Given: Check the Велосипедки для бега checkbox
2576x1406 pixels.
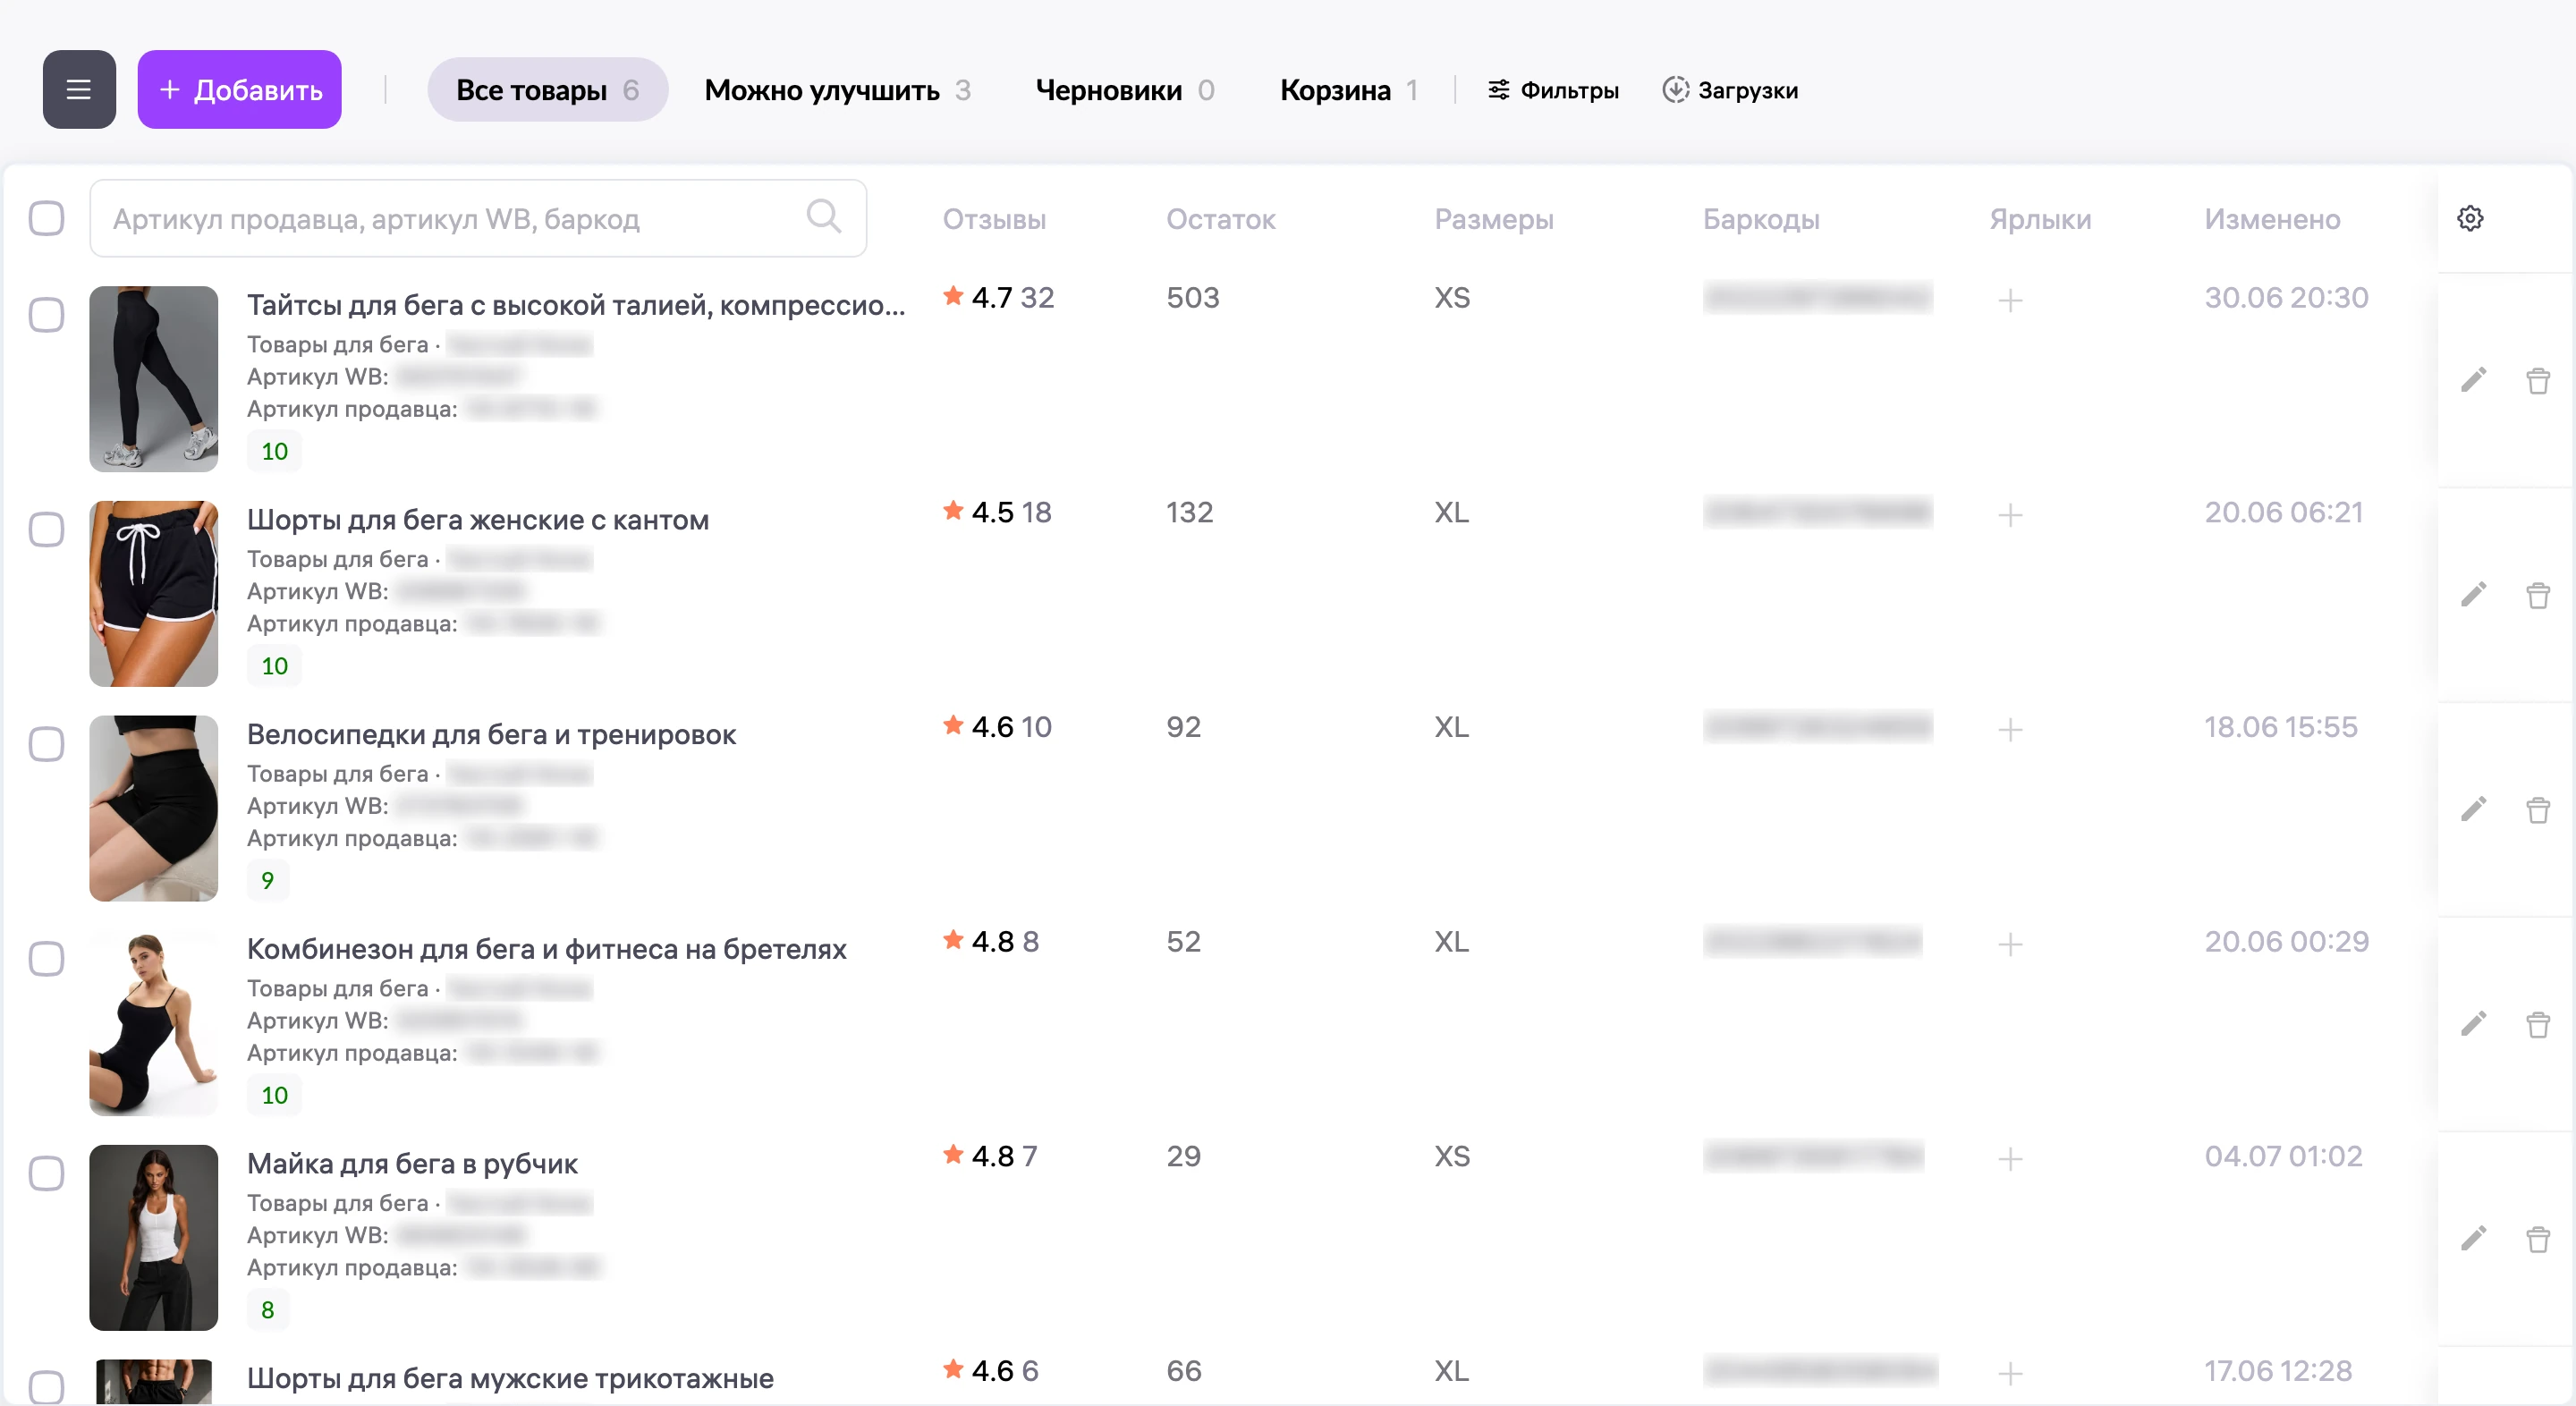Looking at the screenshot, I should (46, 744).
